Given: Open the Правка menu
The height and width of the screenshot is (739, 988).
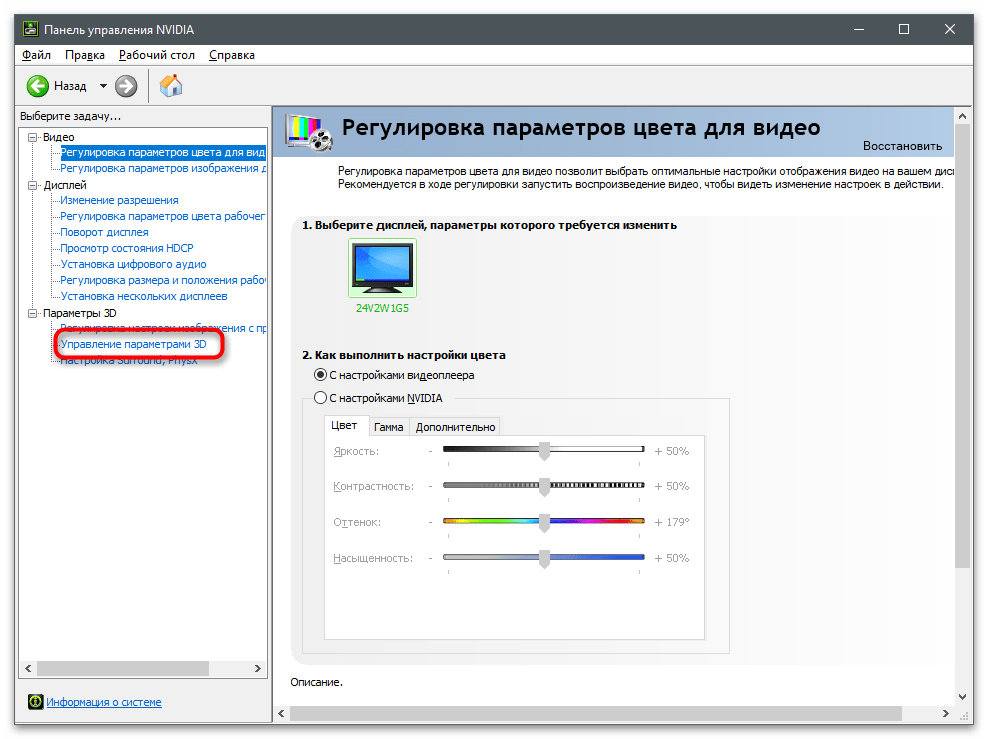Looking at the screenshot, I should coord(85,55).
